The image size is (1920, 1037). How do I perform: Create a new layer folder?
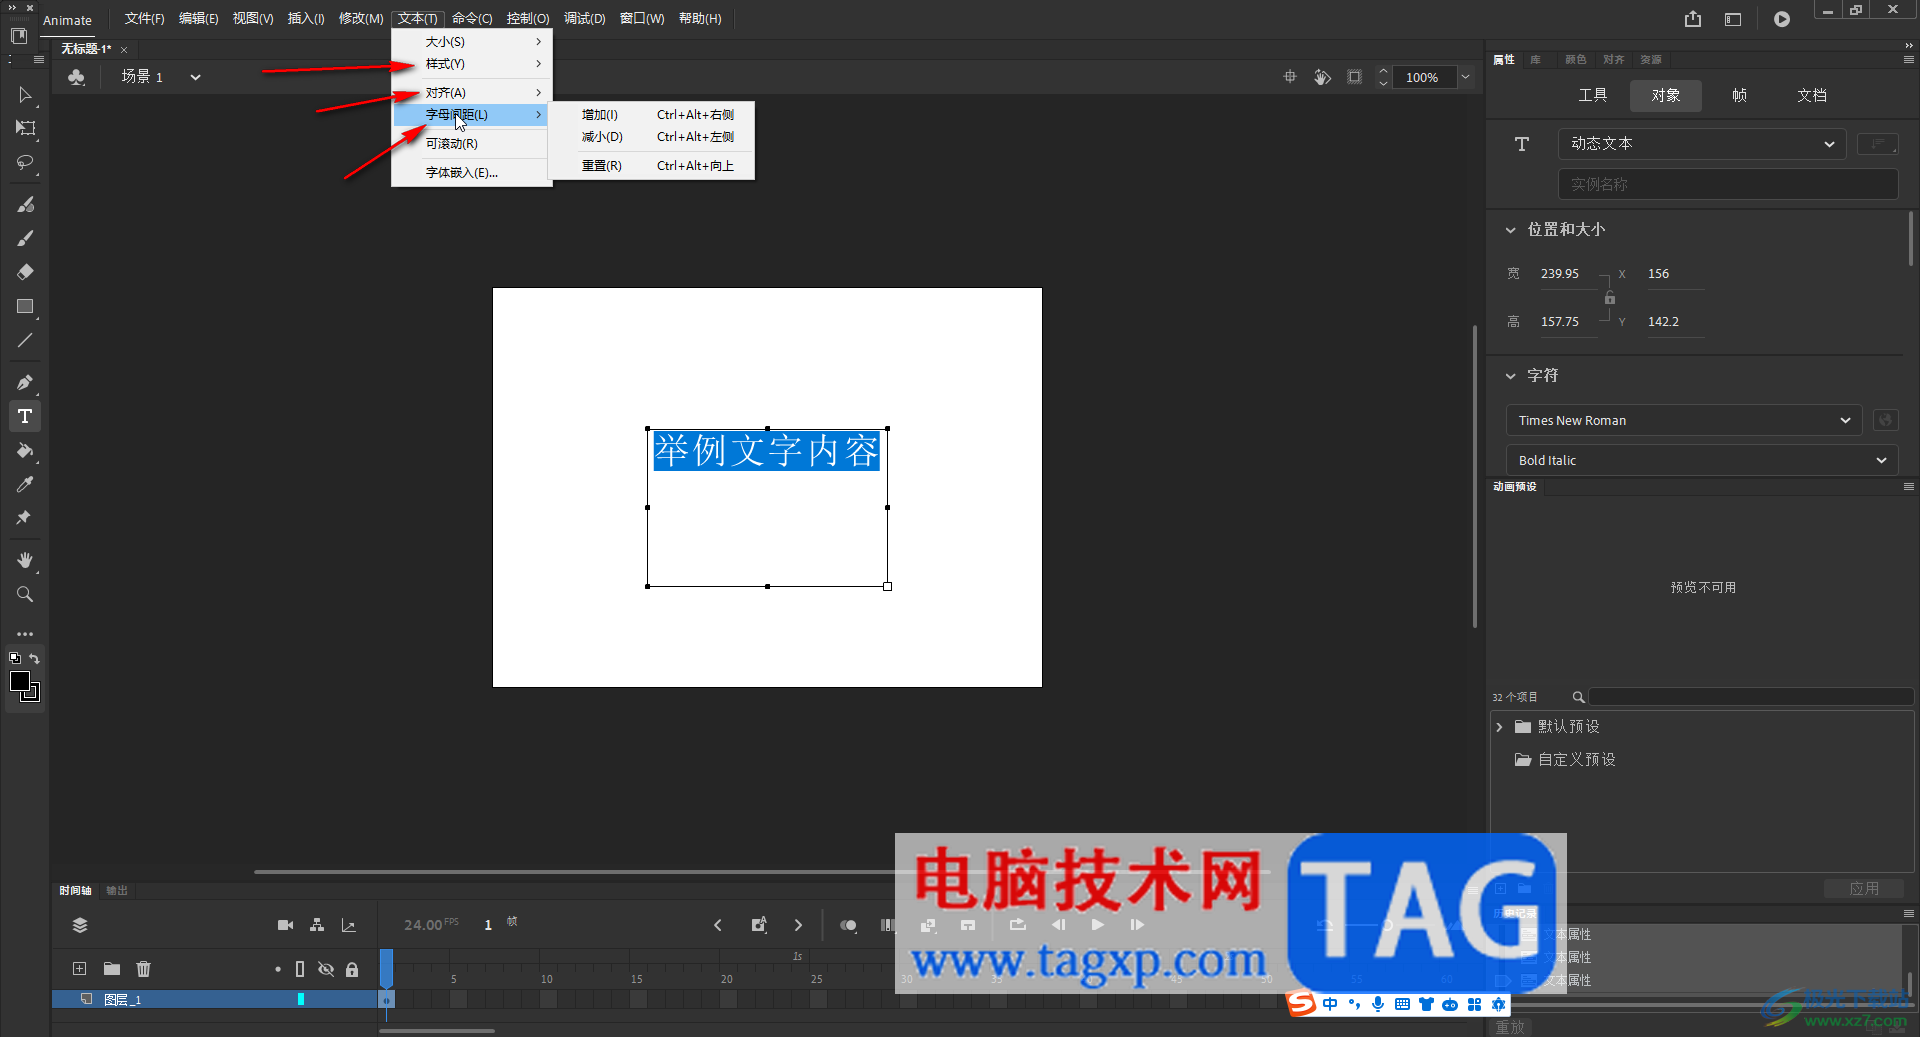[112, 968]
